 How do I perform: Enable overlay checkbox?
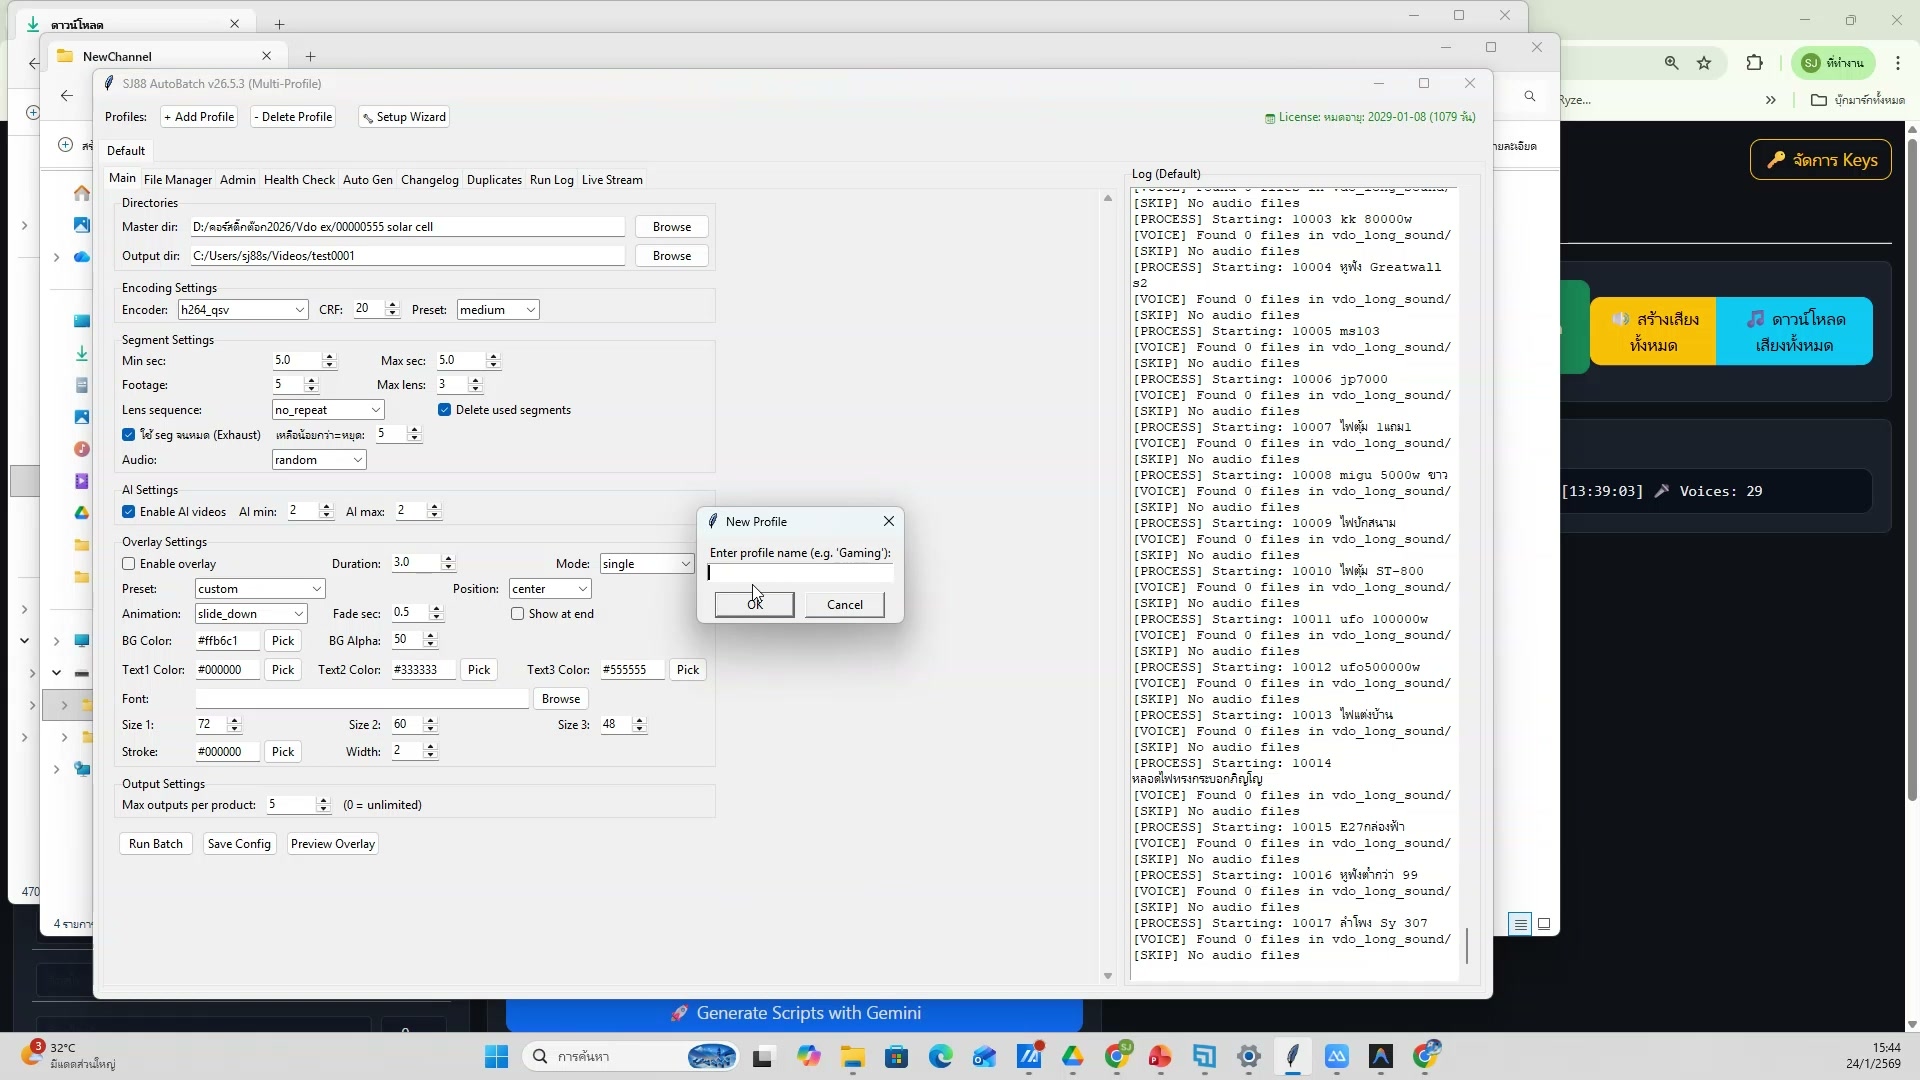tap(129, 564)
